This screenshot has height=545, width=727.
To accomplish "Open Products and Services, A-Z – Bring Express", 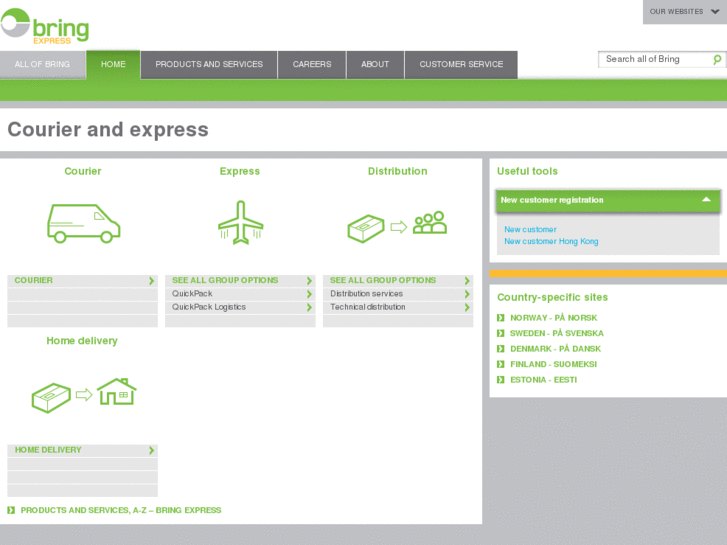I will point(121,510).
